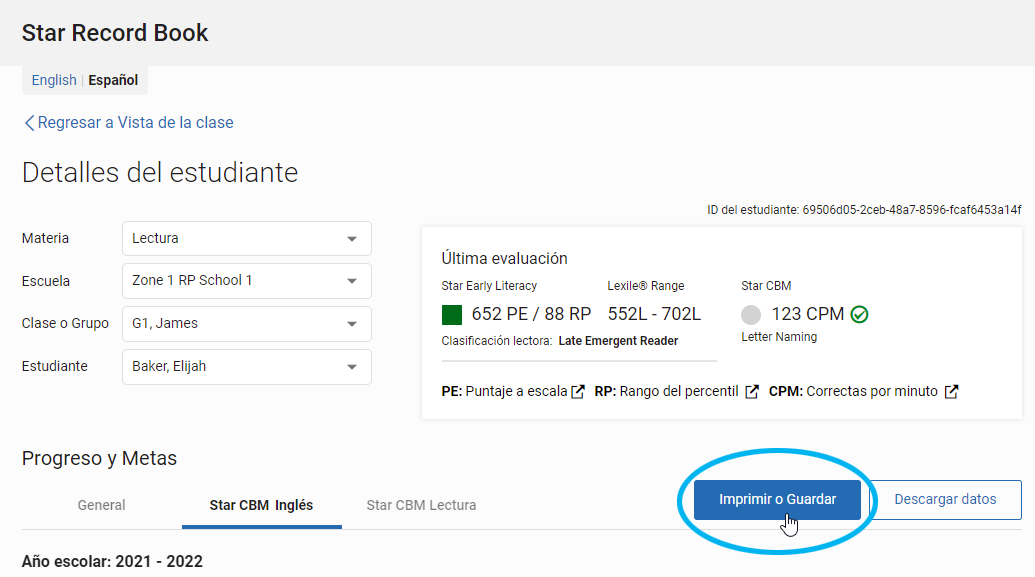Click the 123 CPM value
1035x577 pixels.
coord(808,314)
